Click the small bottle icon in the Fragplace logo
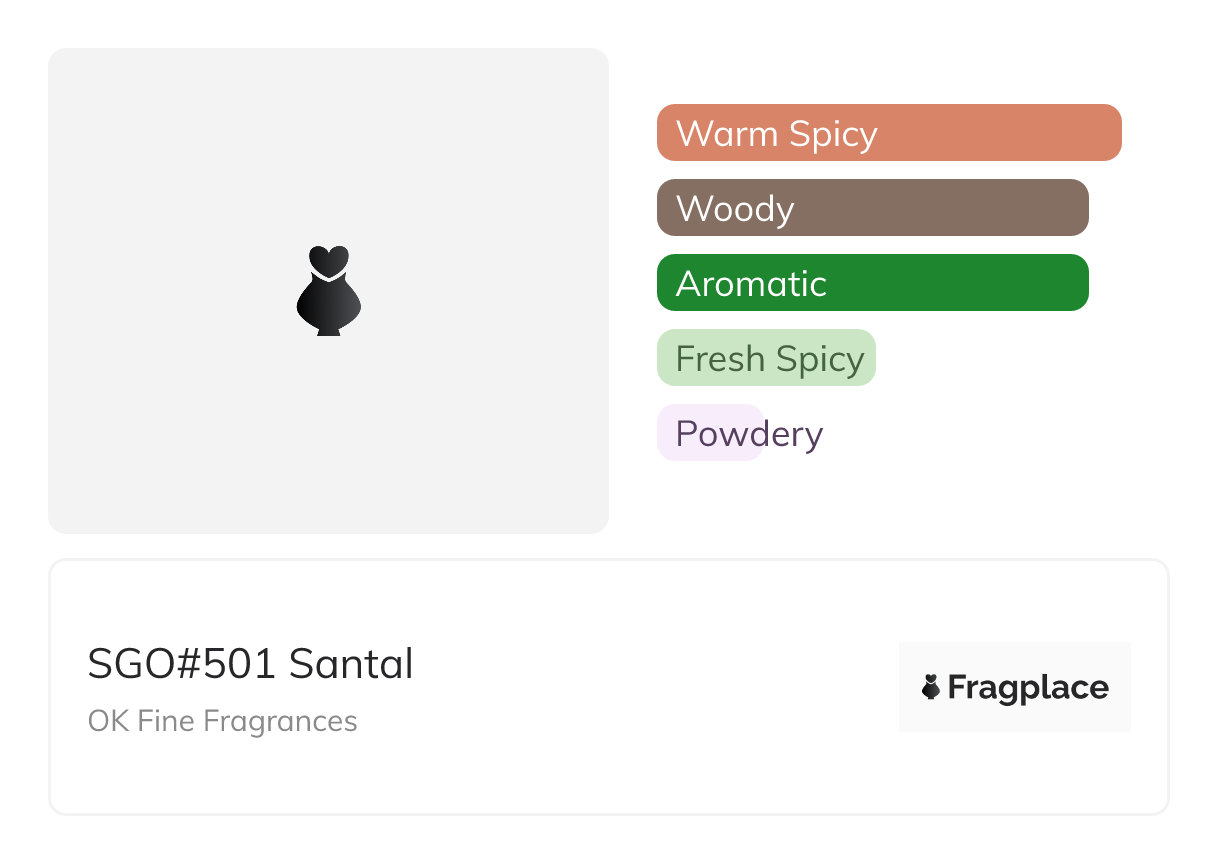 click(931, 687)
